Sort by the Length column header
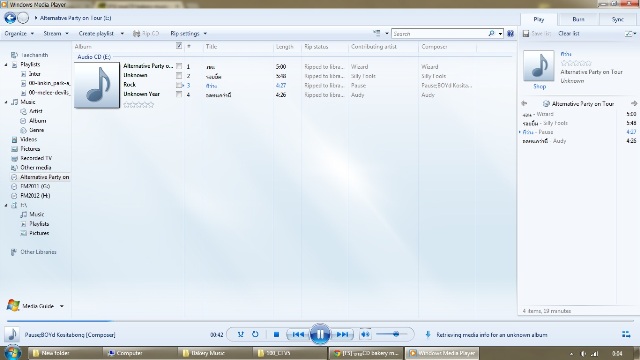 284,47
